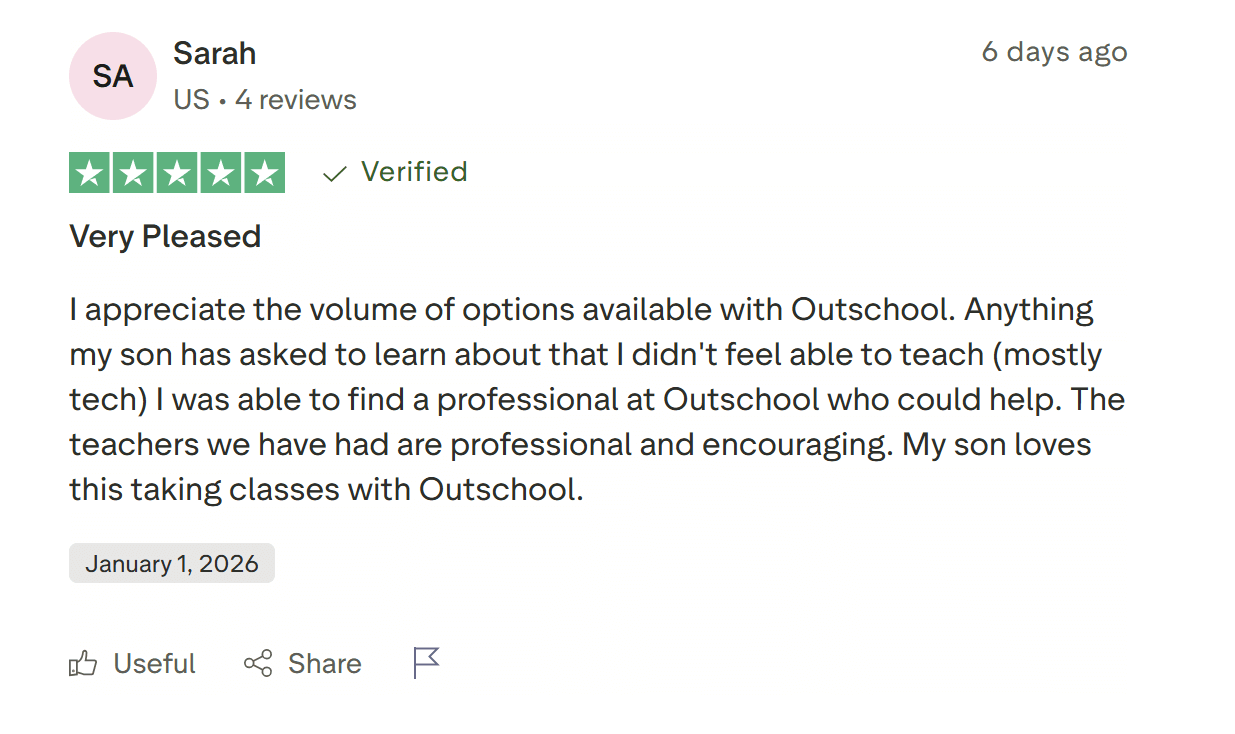The width and height of the screenshot is (1235, 734).
Task: Click the Verified badge label
Action: click(x=414, y=172)
